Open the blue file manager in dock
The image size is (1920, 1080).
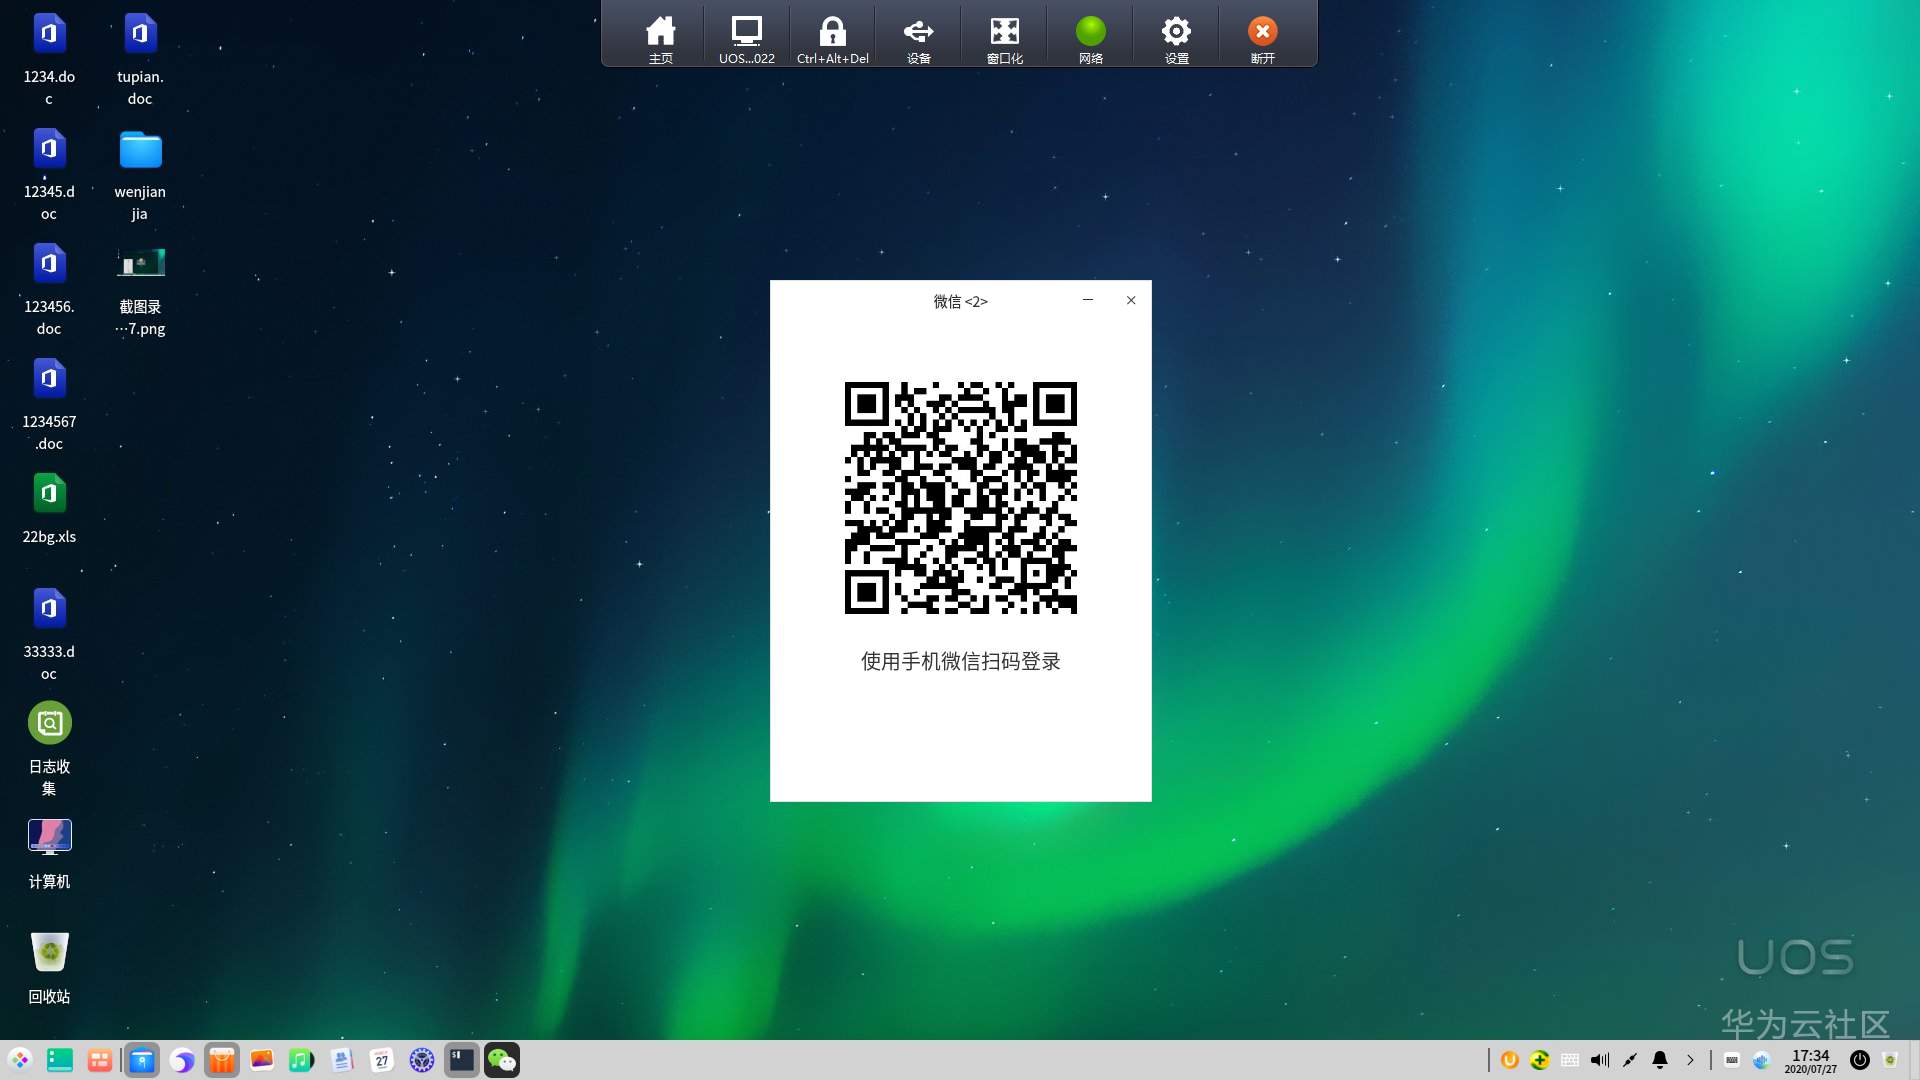[x=142, y=1060]
